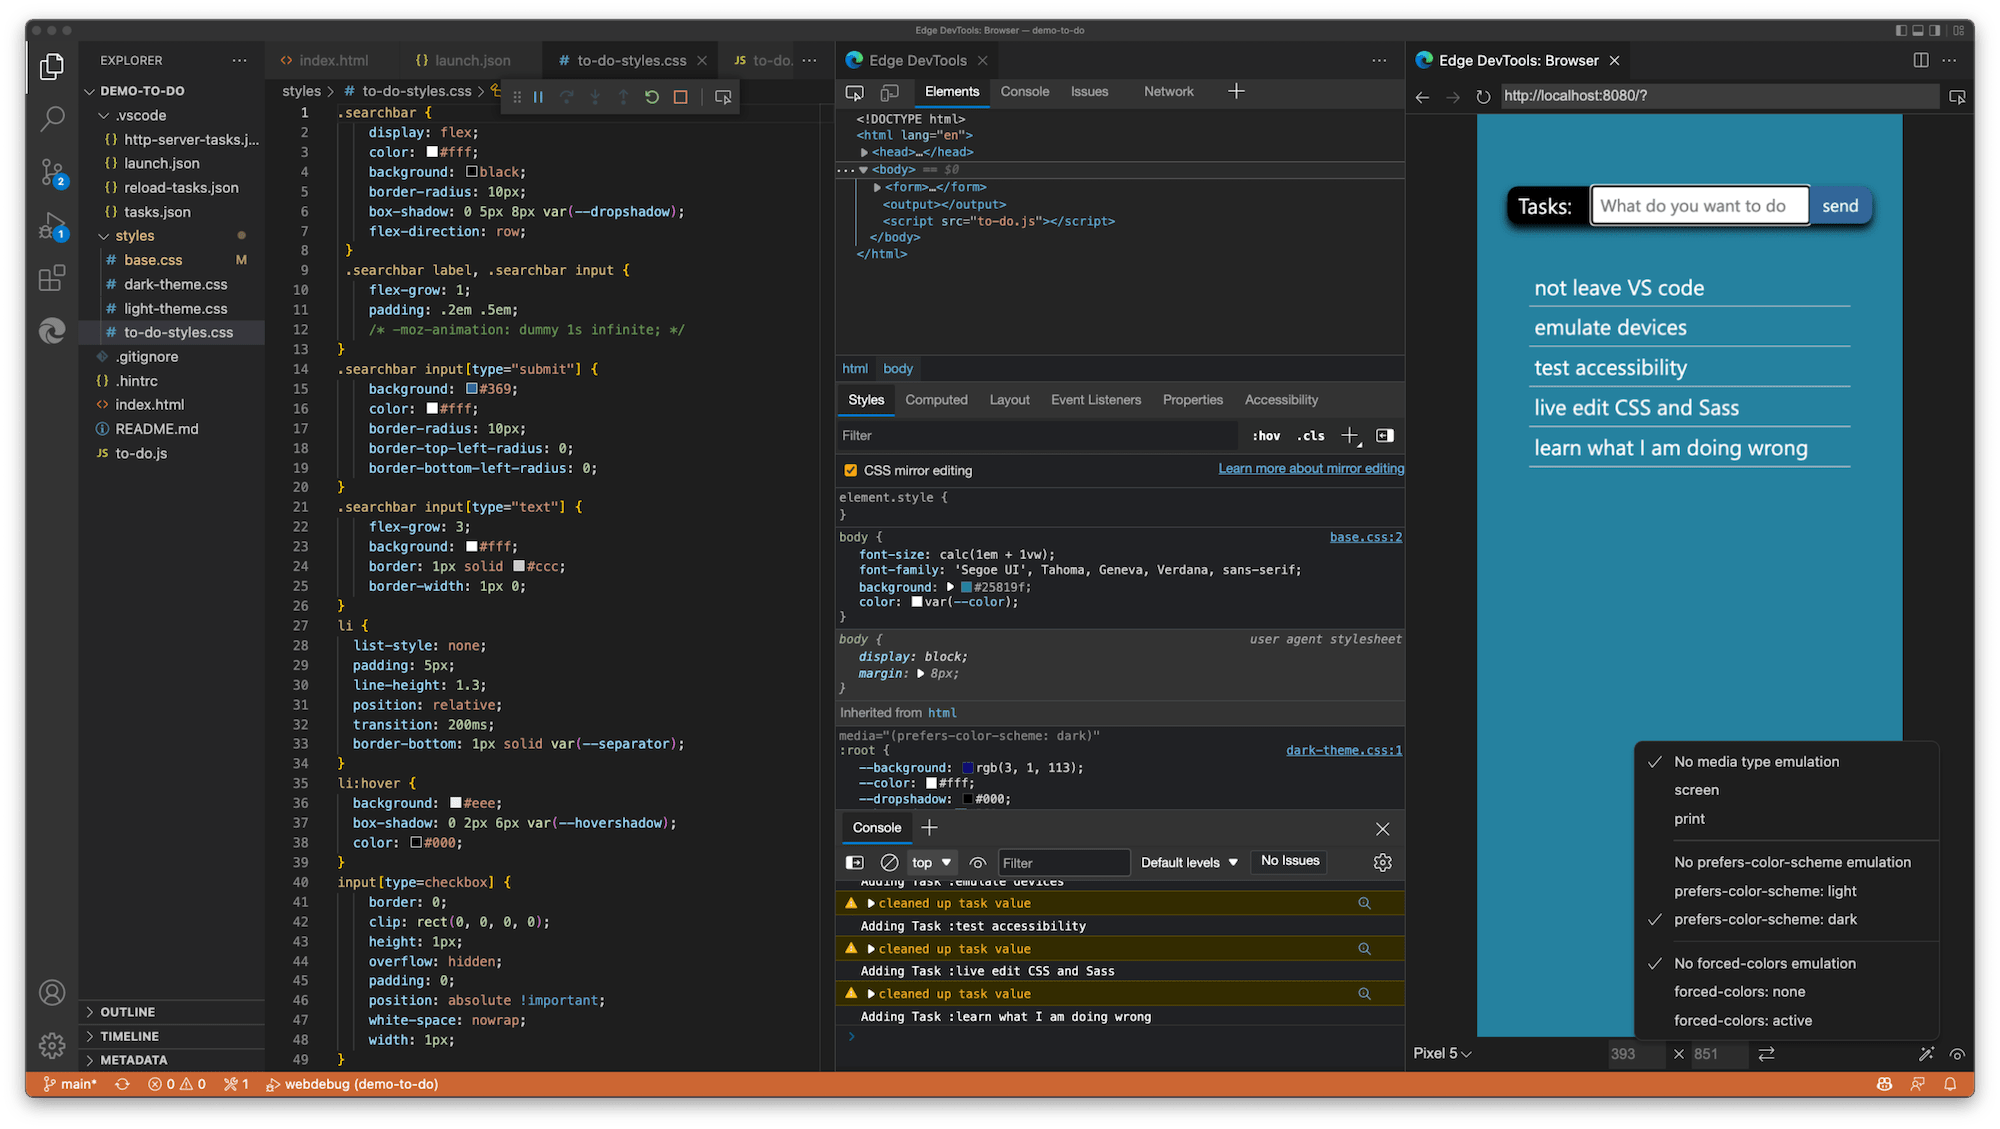The image size is (2000, 1129).
Task: Click the console Filter input field
Action: [x=1064, y=862]
